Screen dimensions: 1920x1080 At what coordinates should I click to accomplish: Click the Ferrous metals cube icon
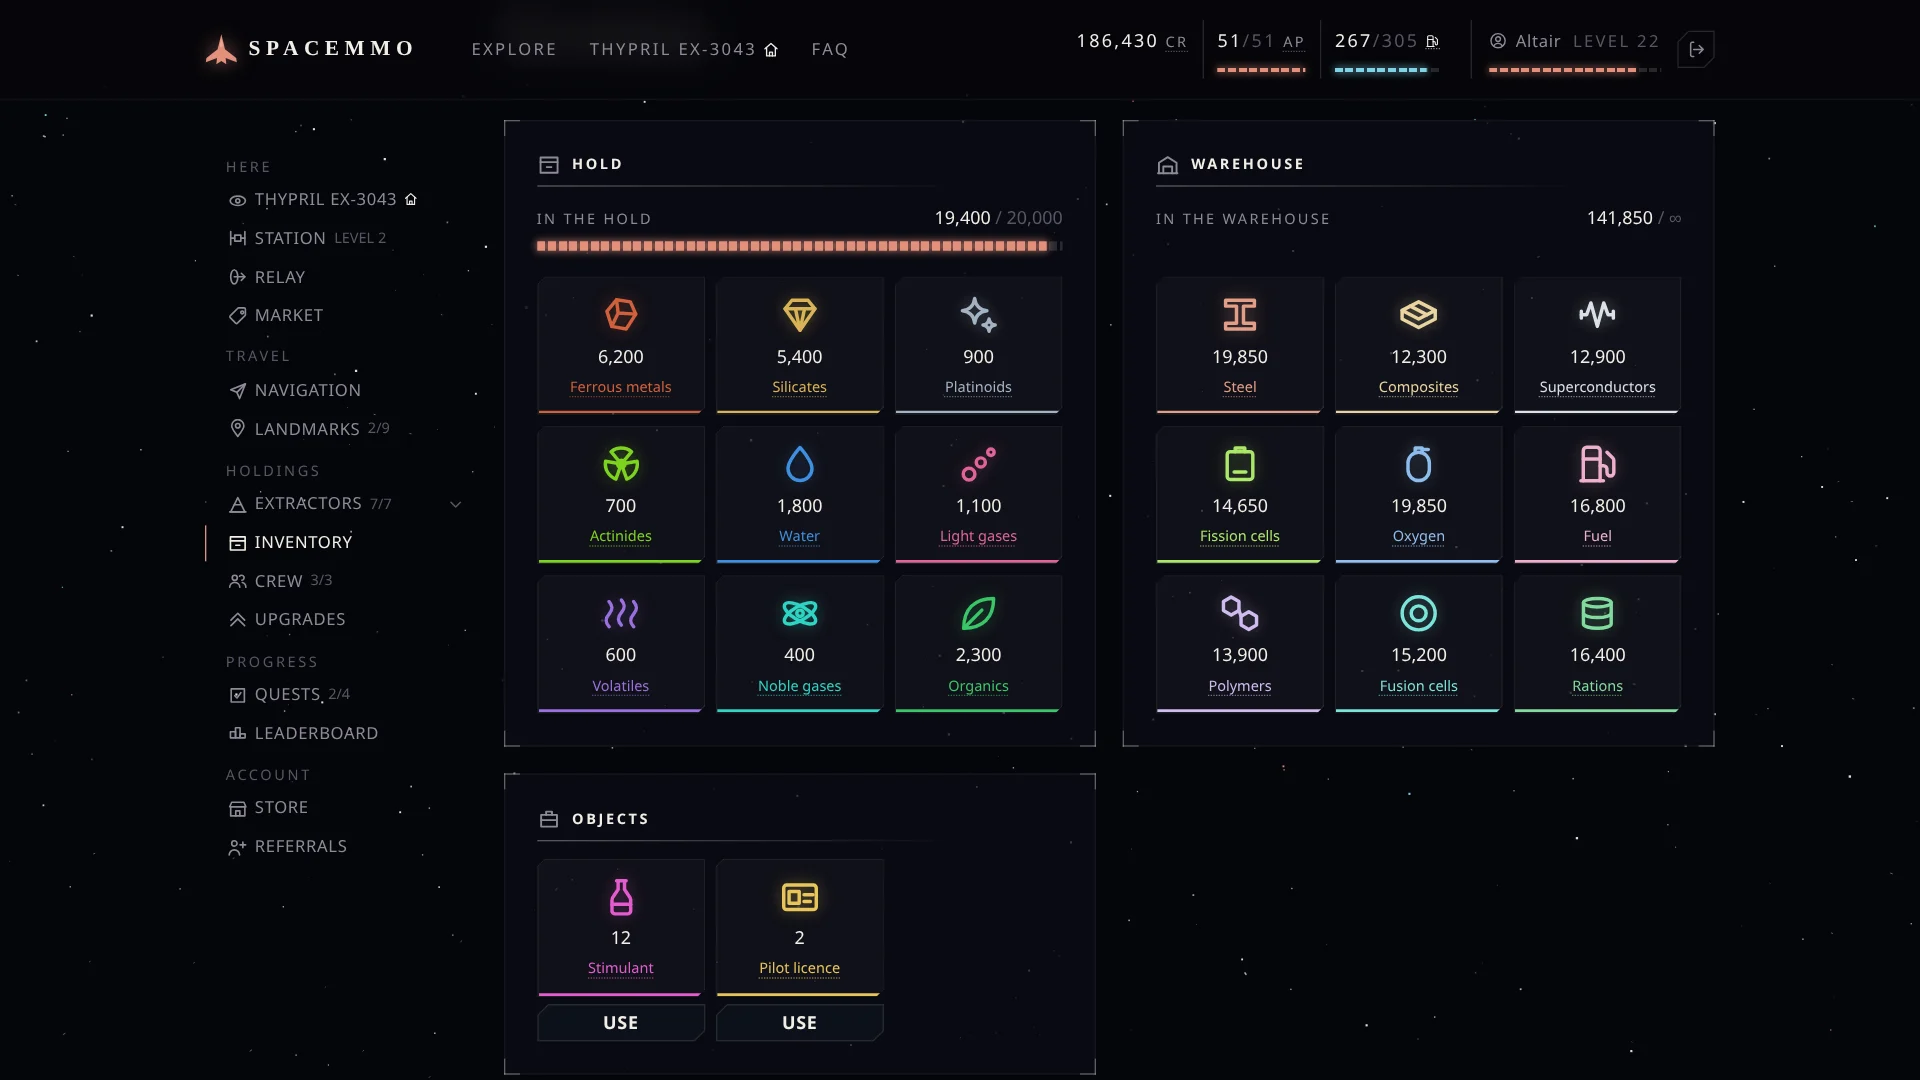point(621,315)
